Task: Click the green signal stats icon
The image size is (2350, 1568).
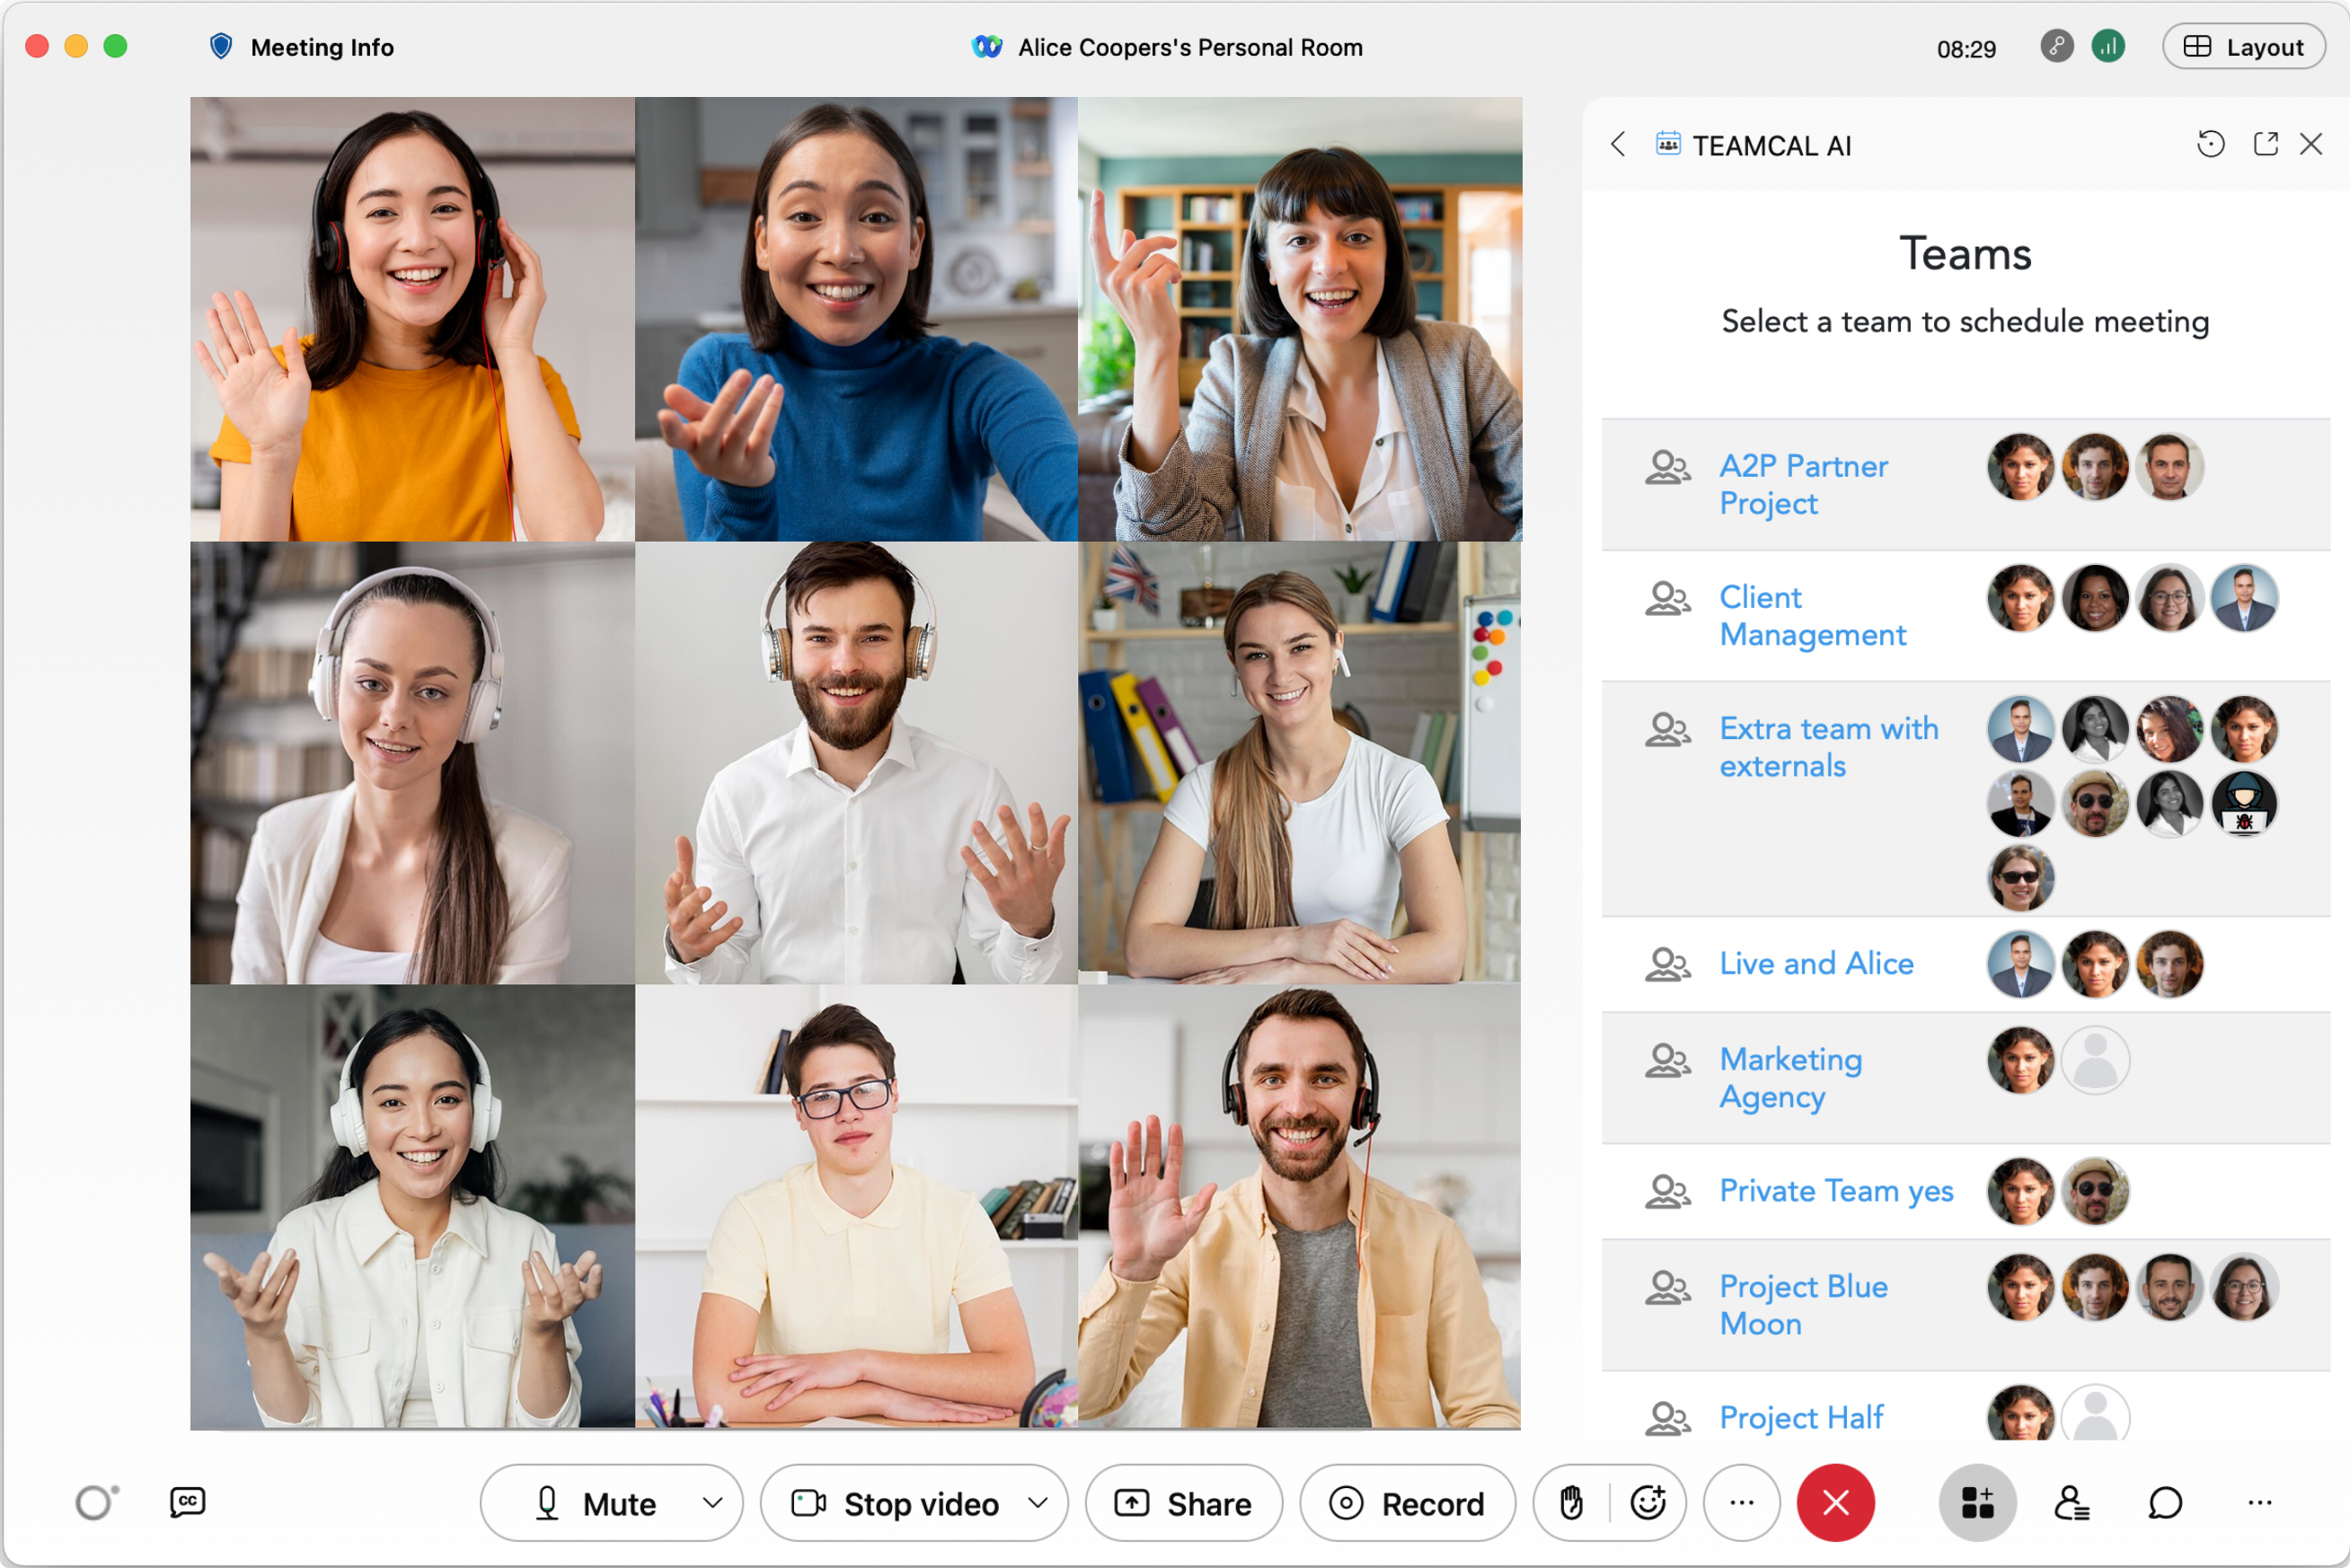Action: 2107,46
